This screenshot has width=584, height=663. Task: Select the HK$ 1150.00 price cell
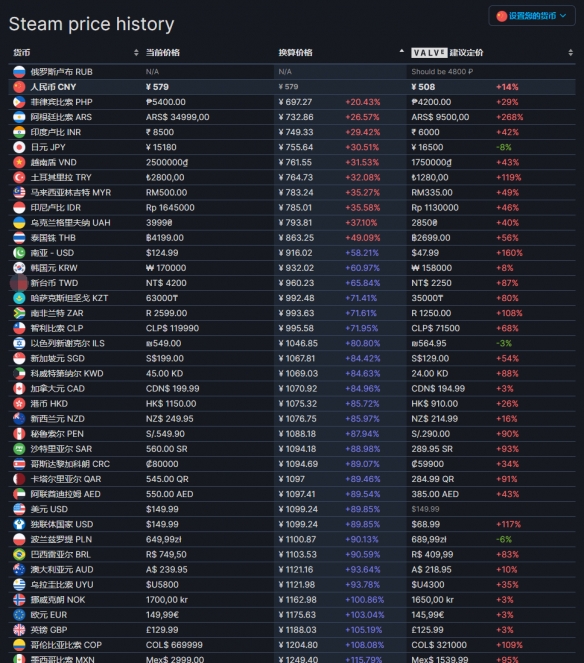coord(171,403)
